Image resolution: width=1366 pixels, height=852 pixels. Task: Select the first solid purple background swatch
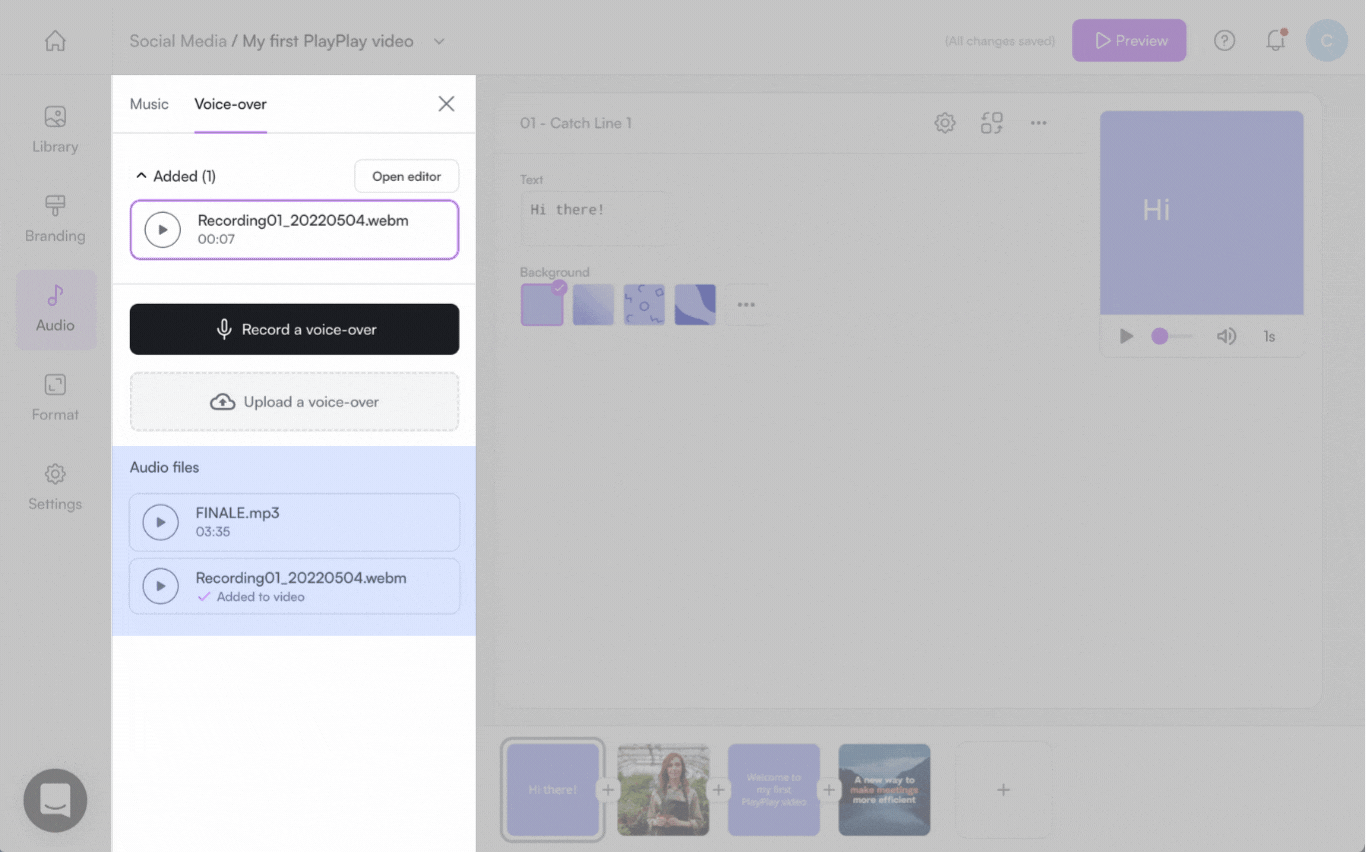click(542, 305)
